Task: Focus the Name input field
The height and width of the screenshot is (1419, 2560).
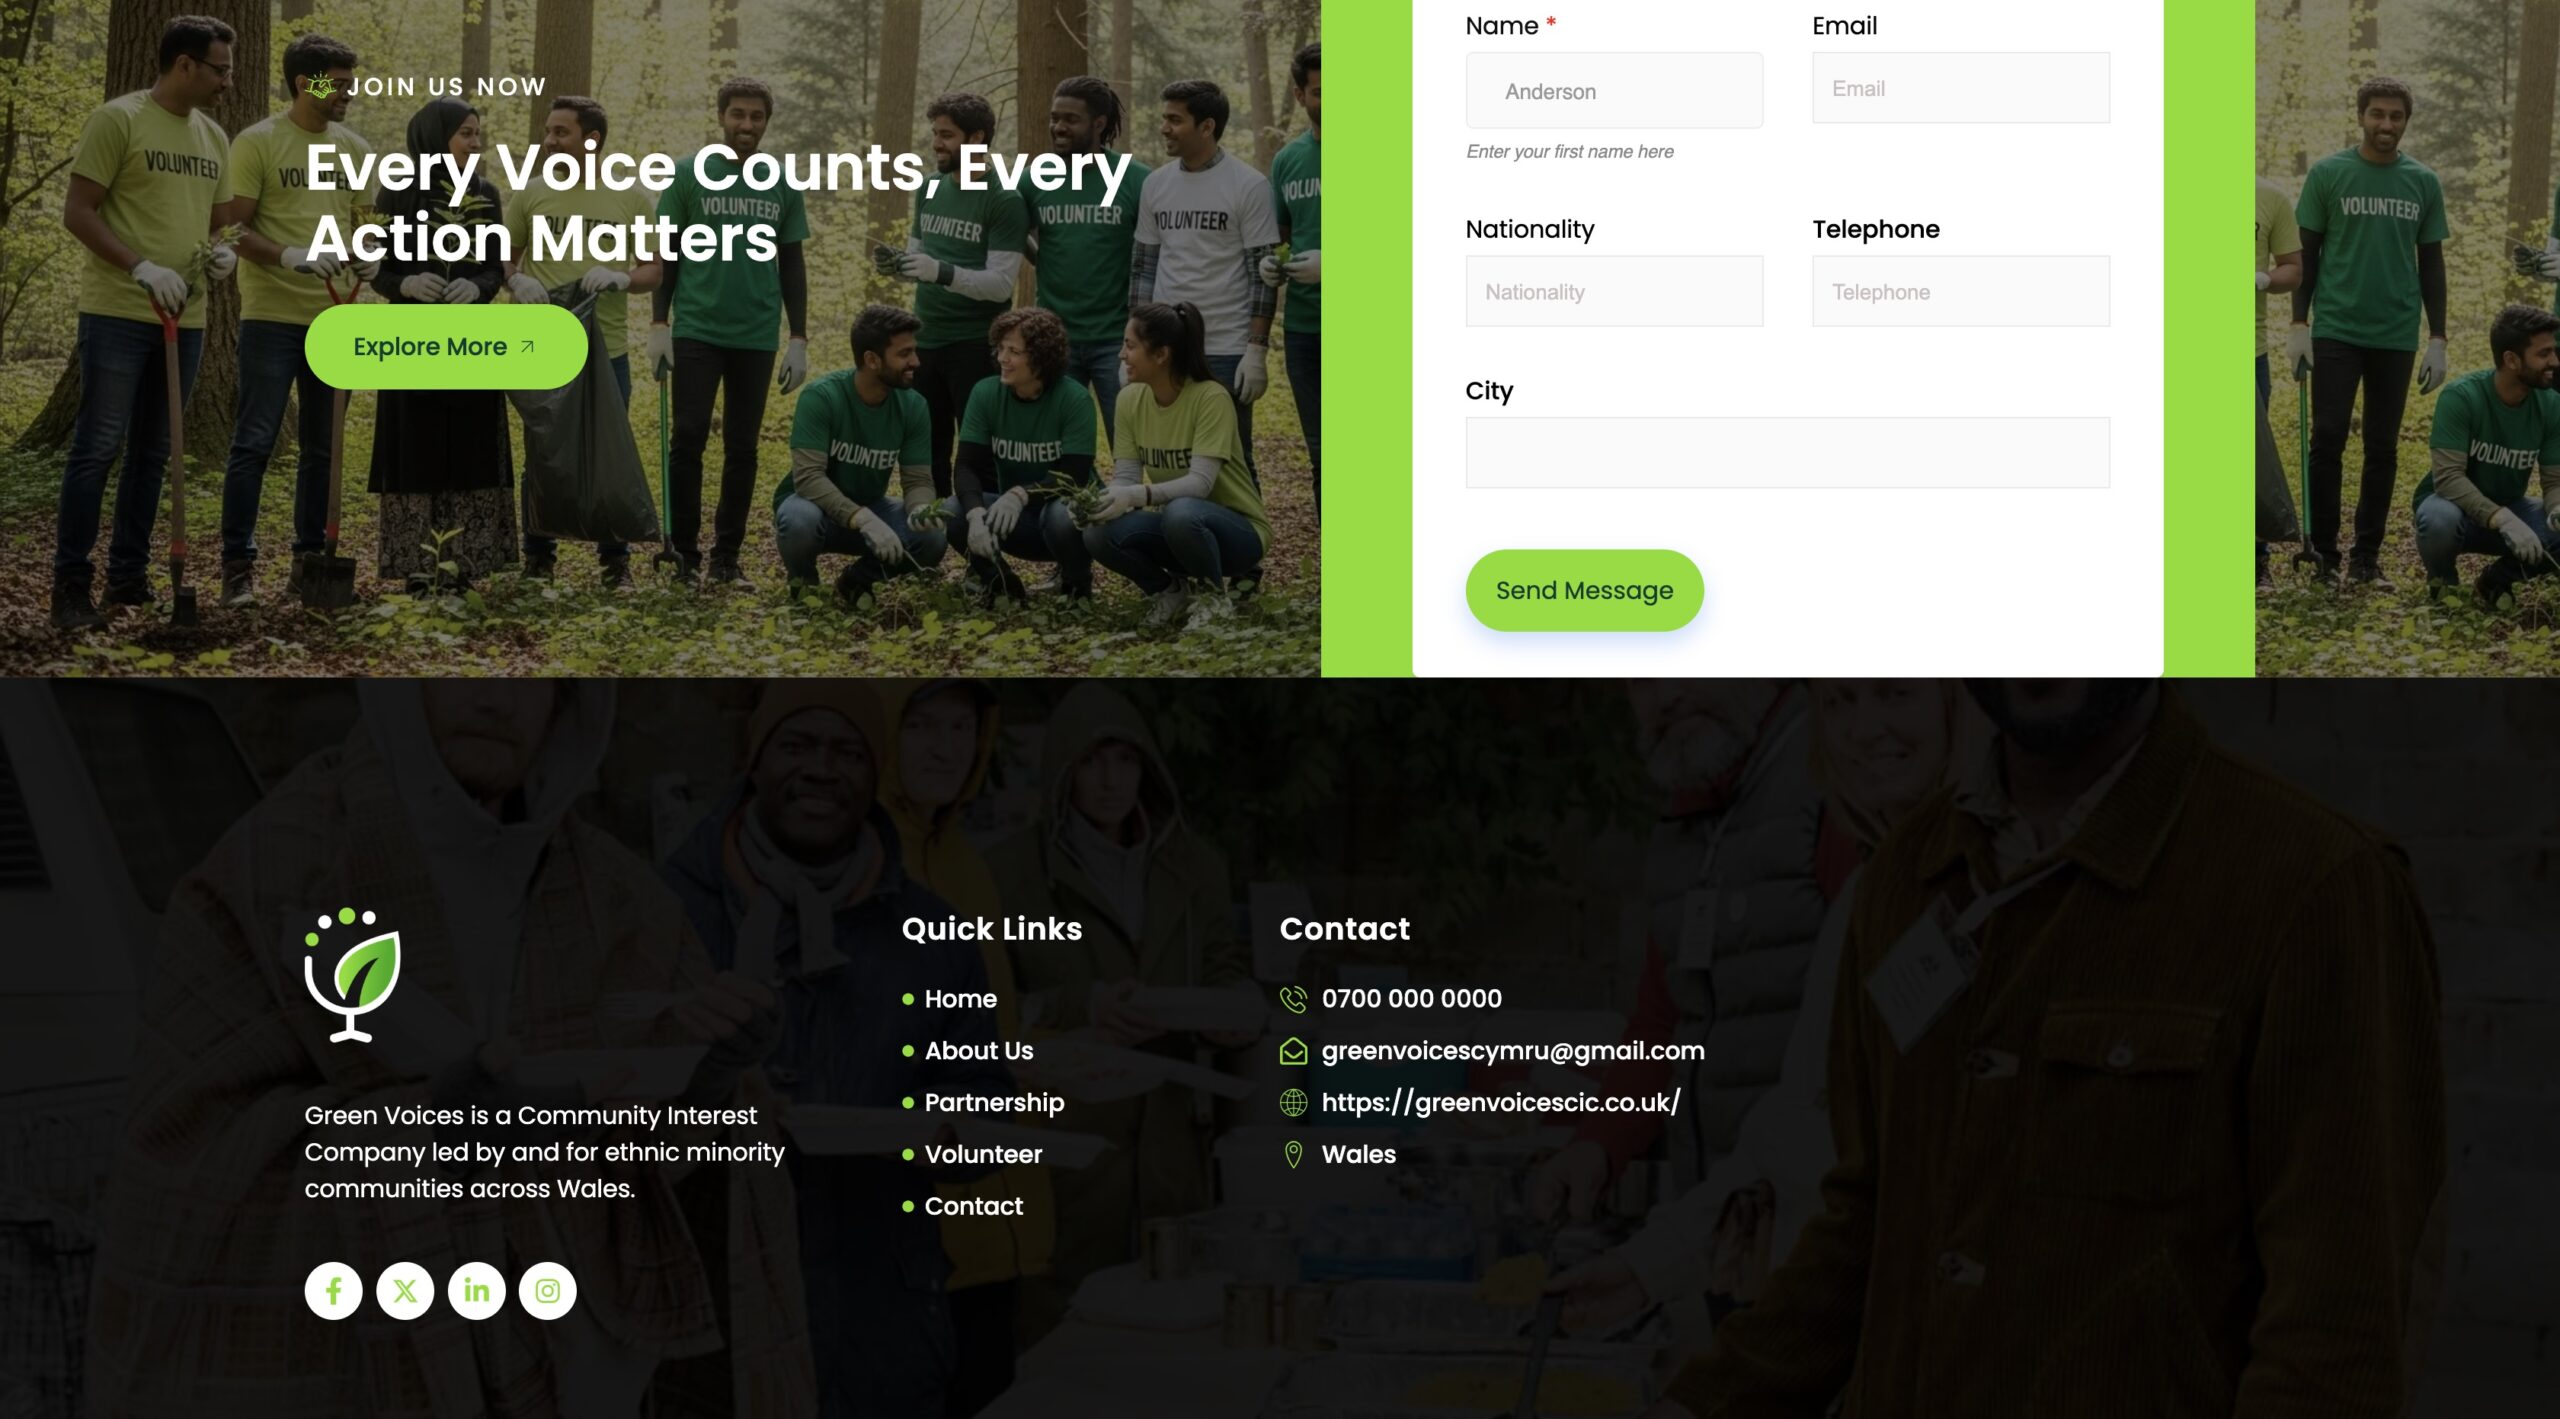Action: click(1614, 91)
